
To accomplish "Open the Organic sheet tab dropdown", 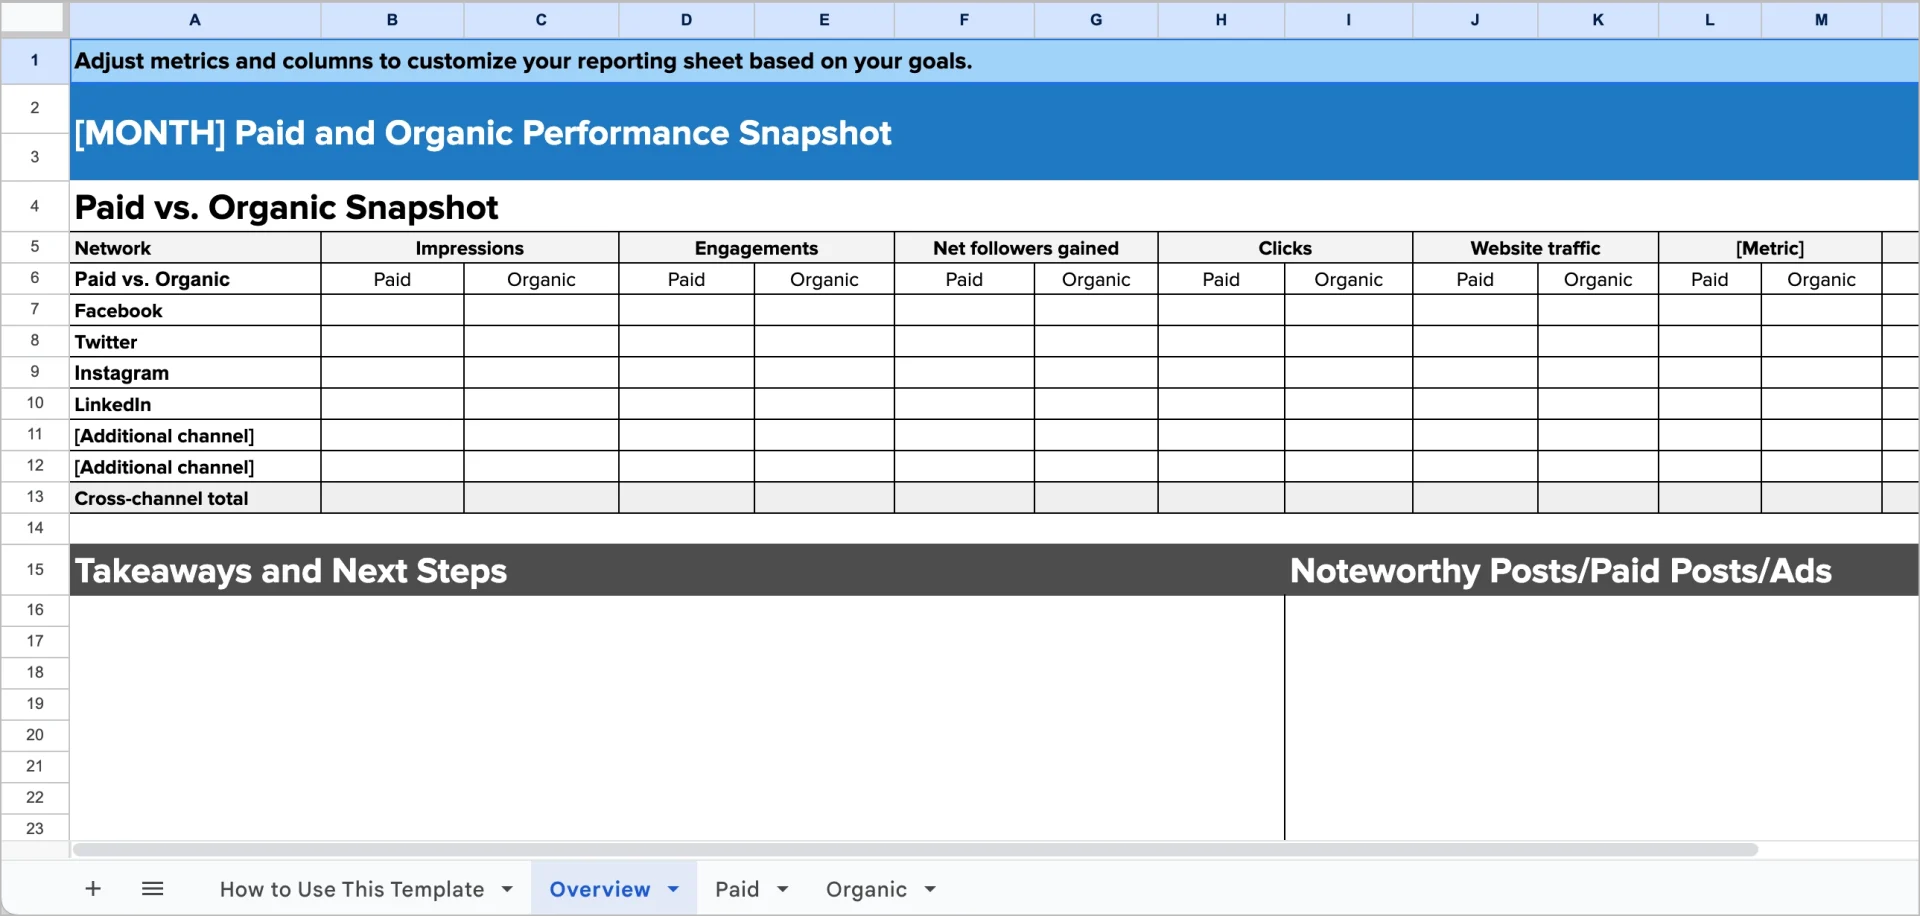I will [929, 889].
